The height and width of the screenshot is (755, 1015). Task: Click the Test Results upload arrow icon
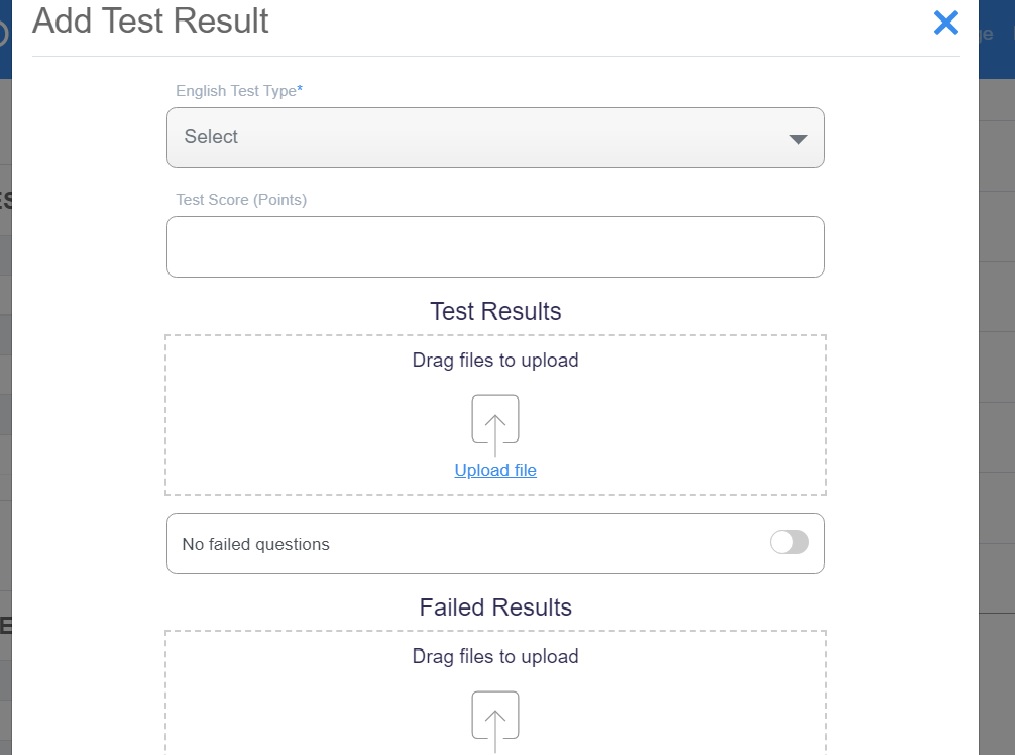coord(495,421)
